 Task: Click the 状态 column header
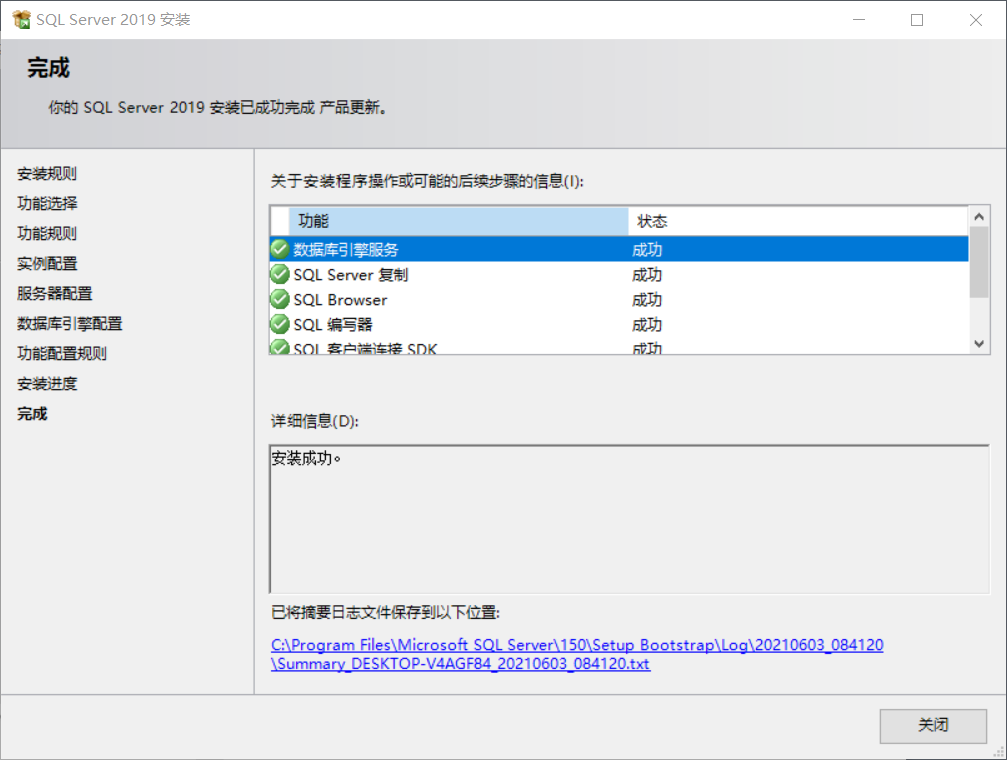(x=798, y=221)
